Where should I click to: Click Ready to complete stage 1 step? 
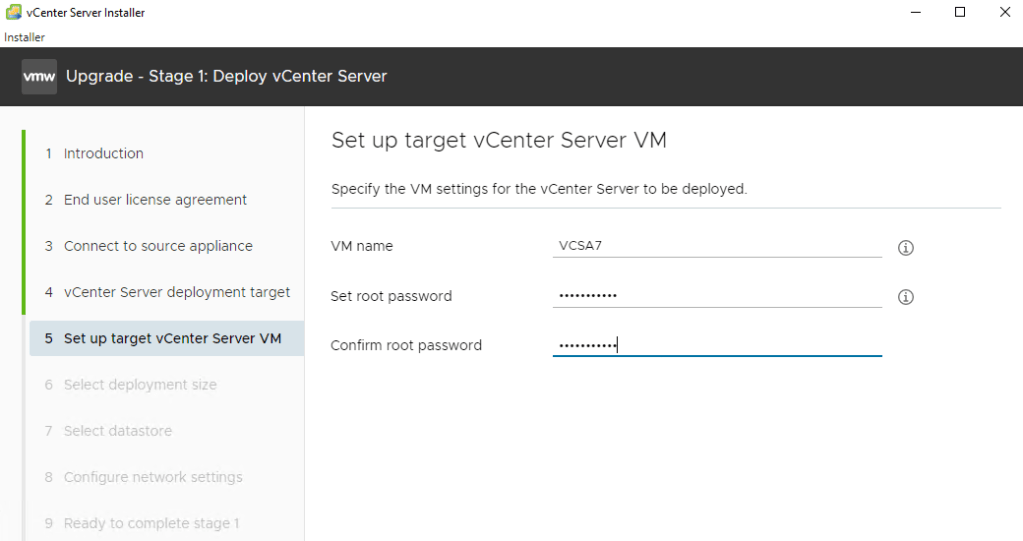[151, 523]
